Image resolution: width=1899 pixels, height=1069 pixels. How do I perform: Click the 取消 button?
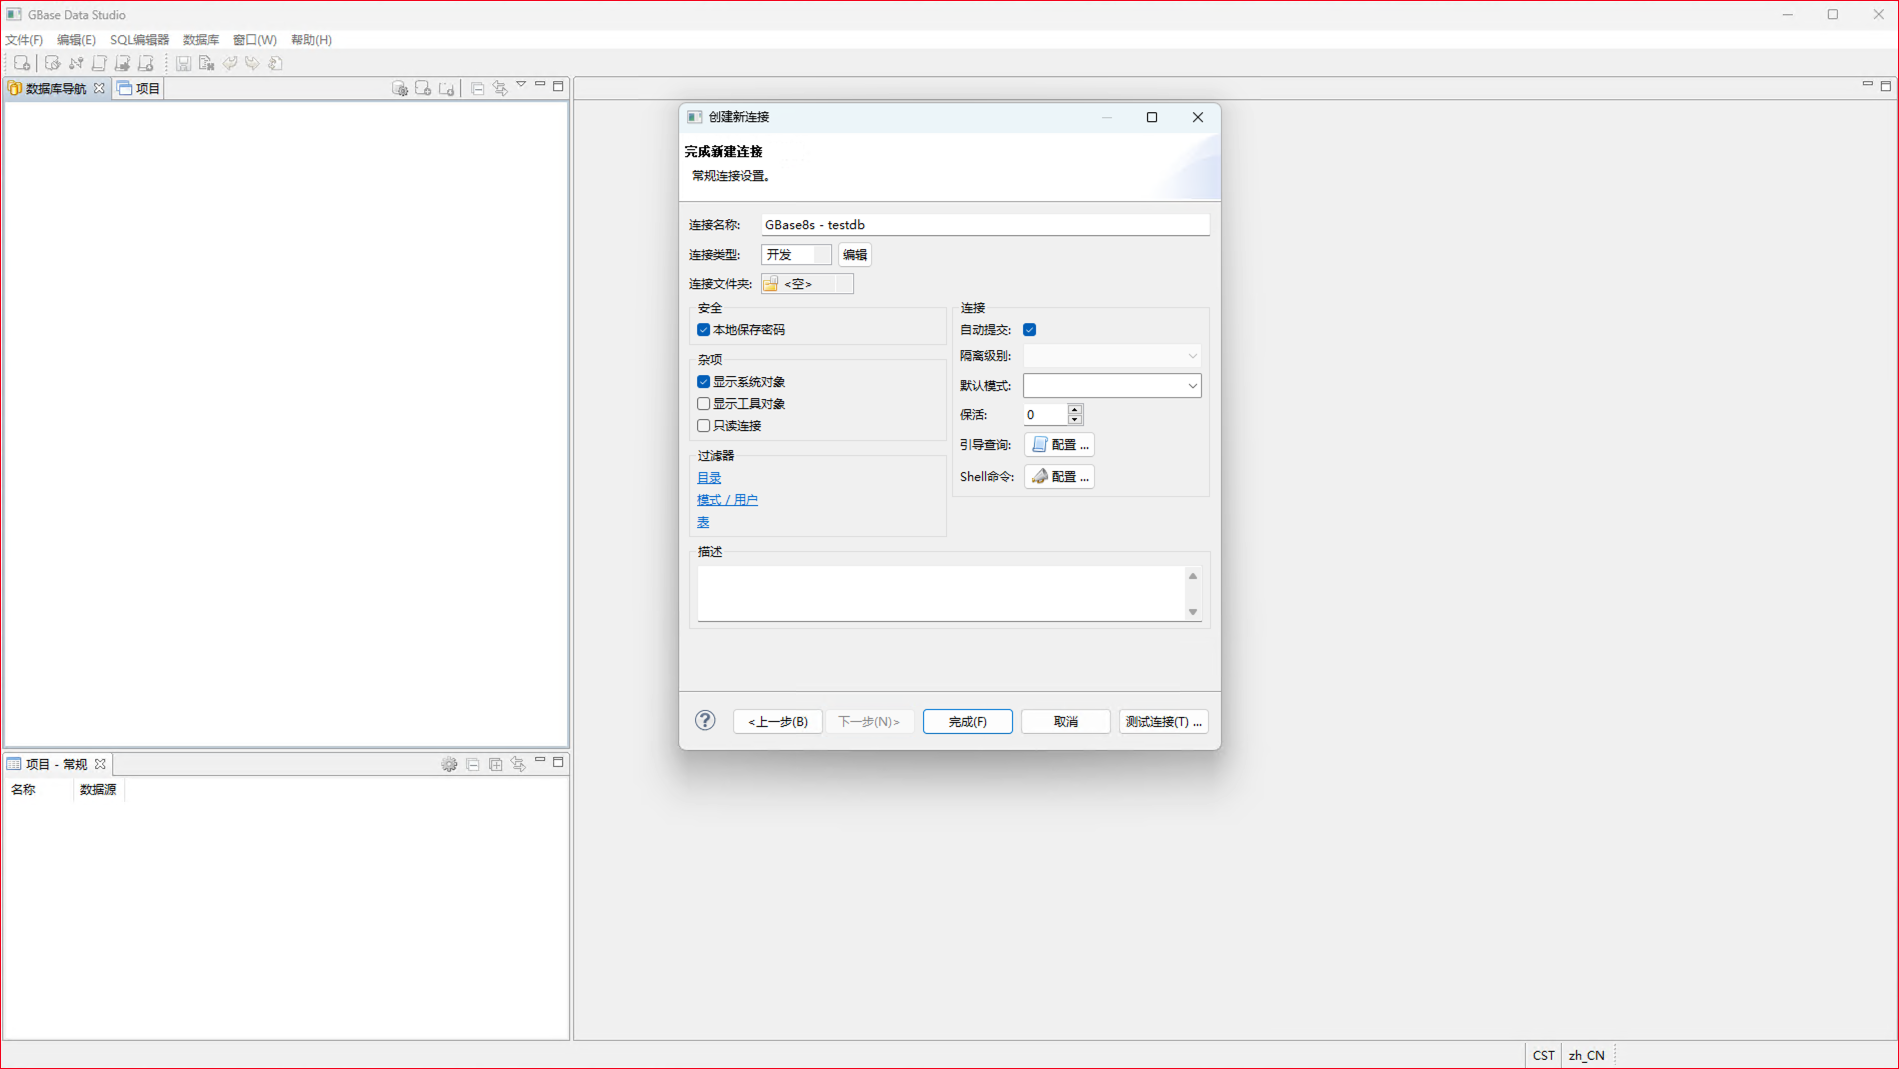(x=1065, y=721)
